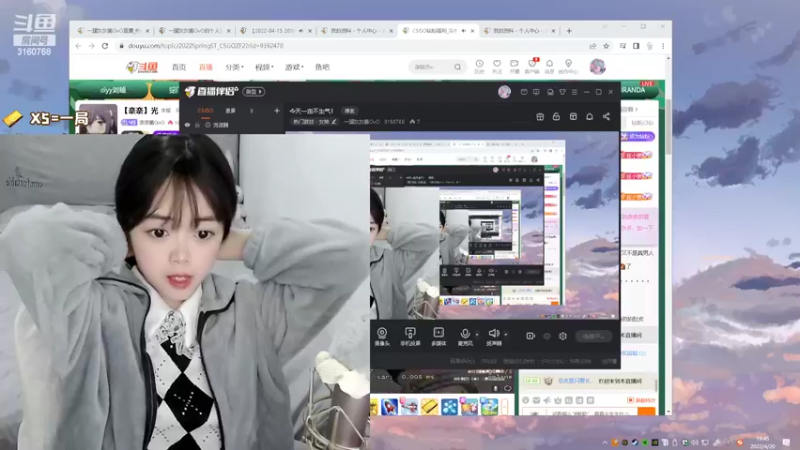Click the red 屏蔽特效 effects toggle in chat
The height and width of the screenshot is (450, 800).
click(x=641, y=401)
